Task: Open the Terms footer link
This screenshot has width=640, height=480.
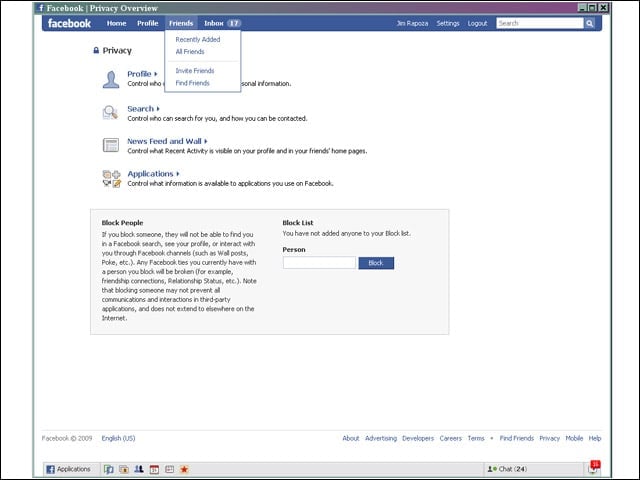Action: point(476,438)
